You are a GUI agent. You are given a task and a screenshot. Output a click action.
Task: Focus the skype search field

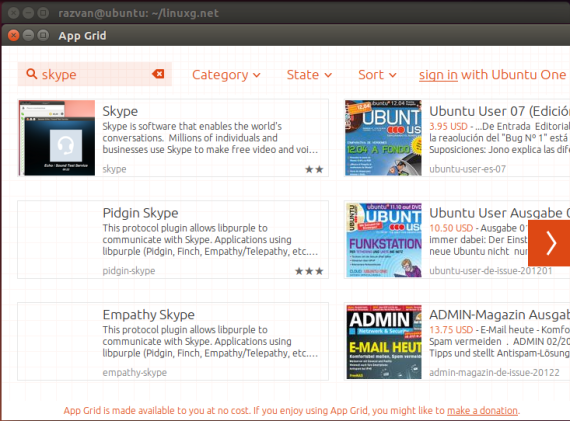pyautogui.click(x=95, y=74)
